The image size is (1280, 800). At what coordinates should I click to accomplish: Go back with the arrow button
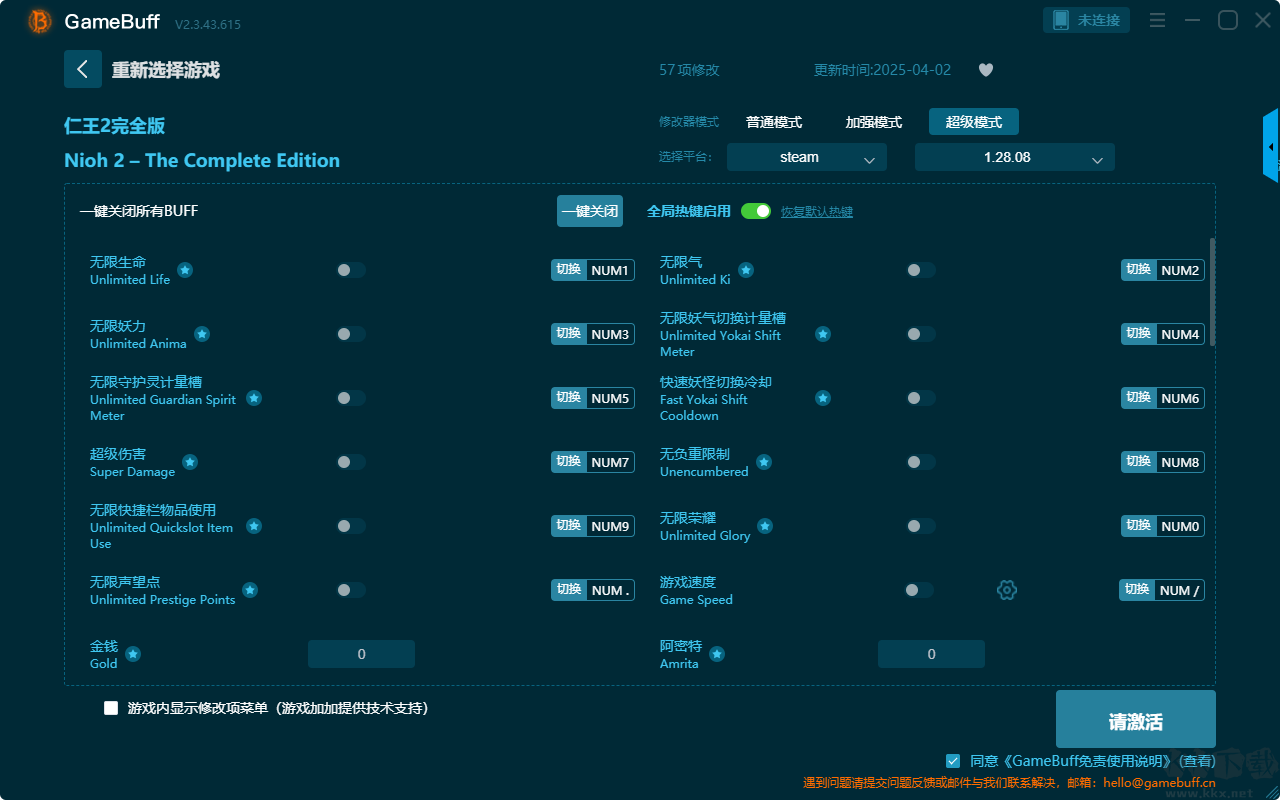coord(83,69)
